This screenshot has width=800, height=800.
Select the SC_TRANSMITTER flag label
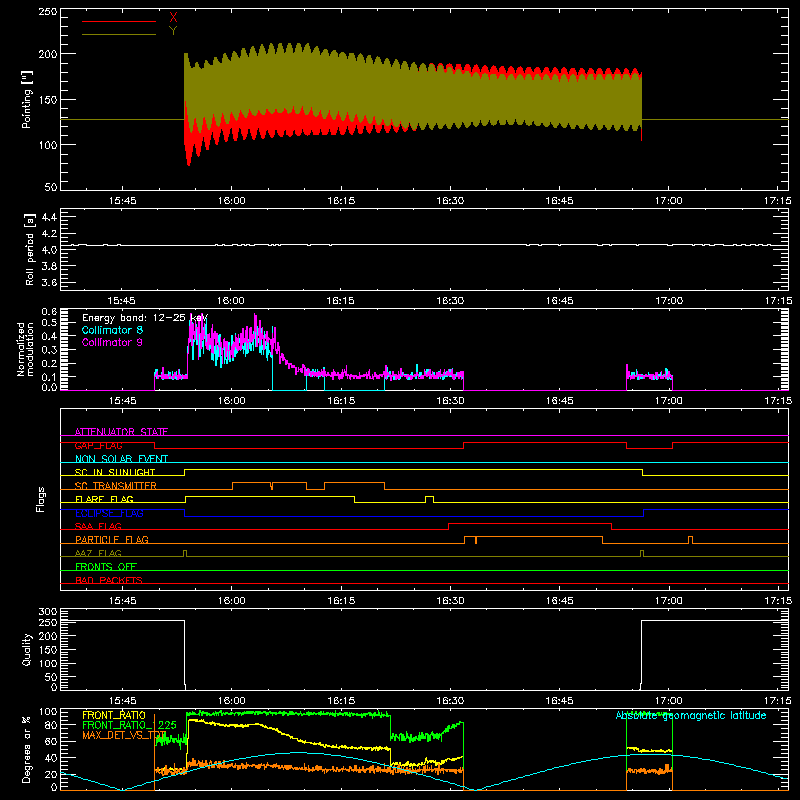point(116,486)
